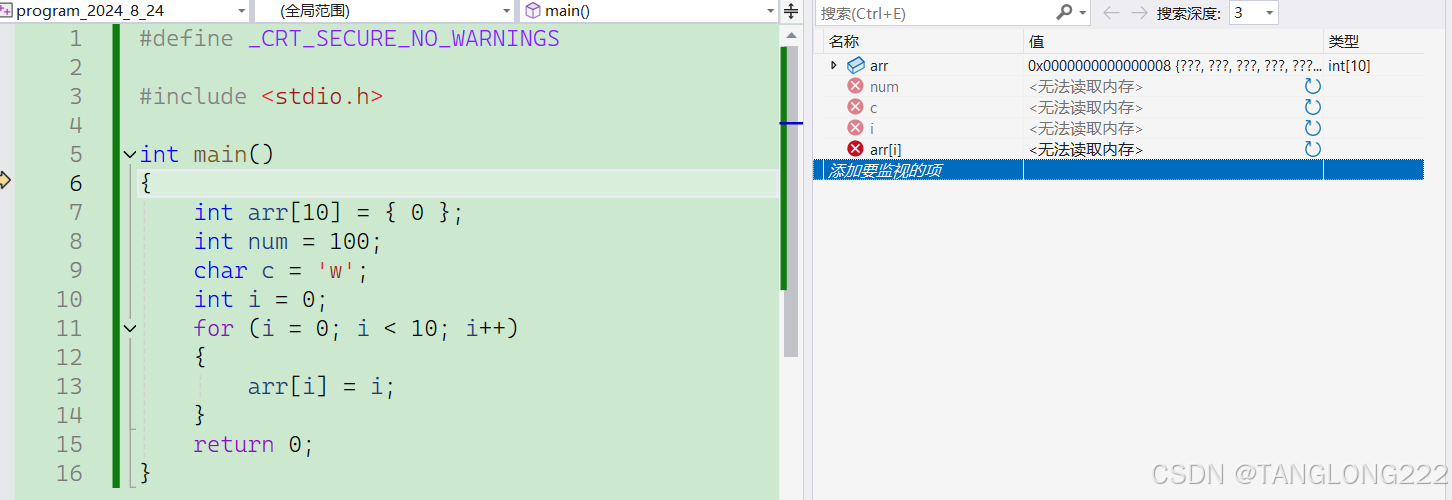Viewport: 1452px width, 500px height.
Task: Click the error icon beside i
Action: 855,128
